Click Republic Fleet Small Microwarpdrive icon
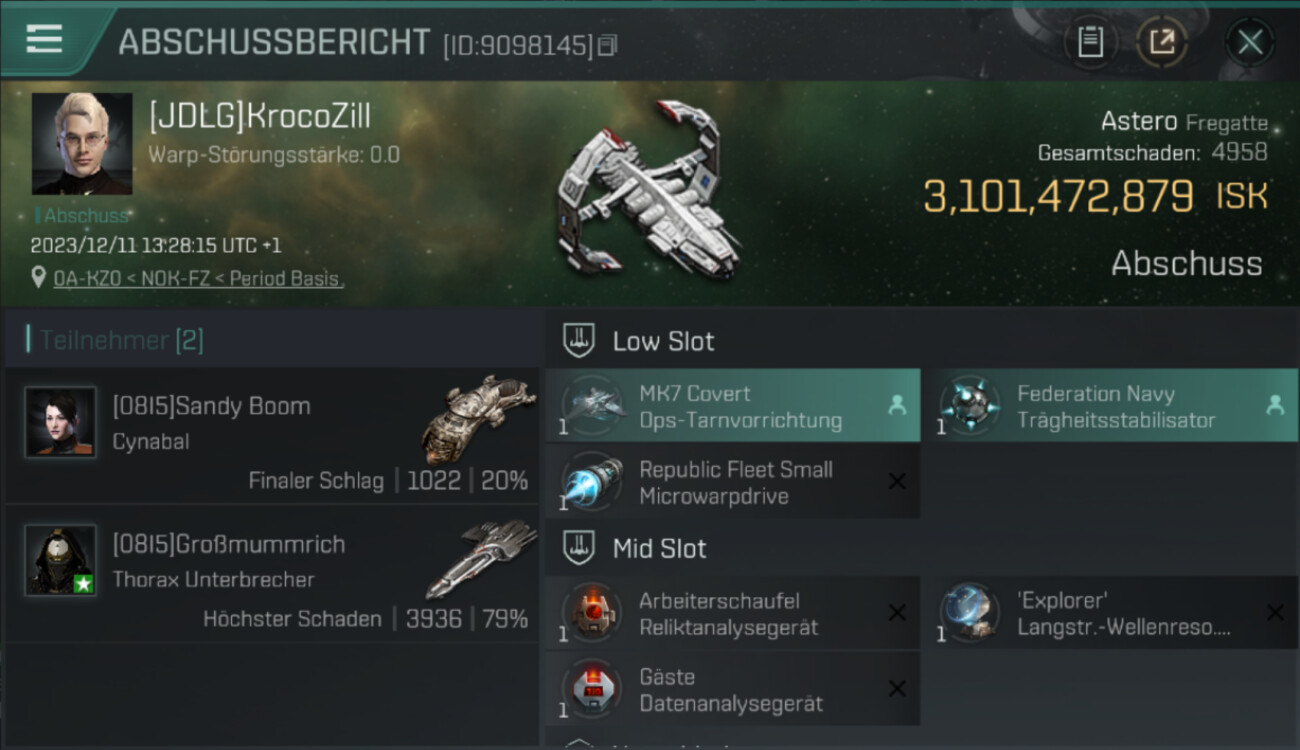Screen dimensions: 1300x750 click(592, 483)
